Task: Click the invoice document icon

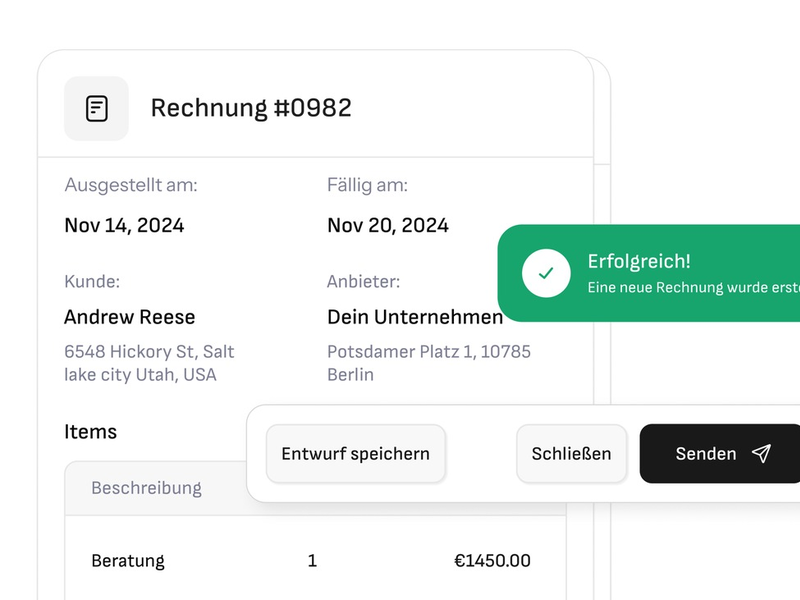Action: [96, 108]
